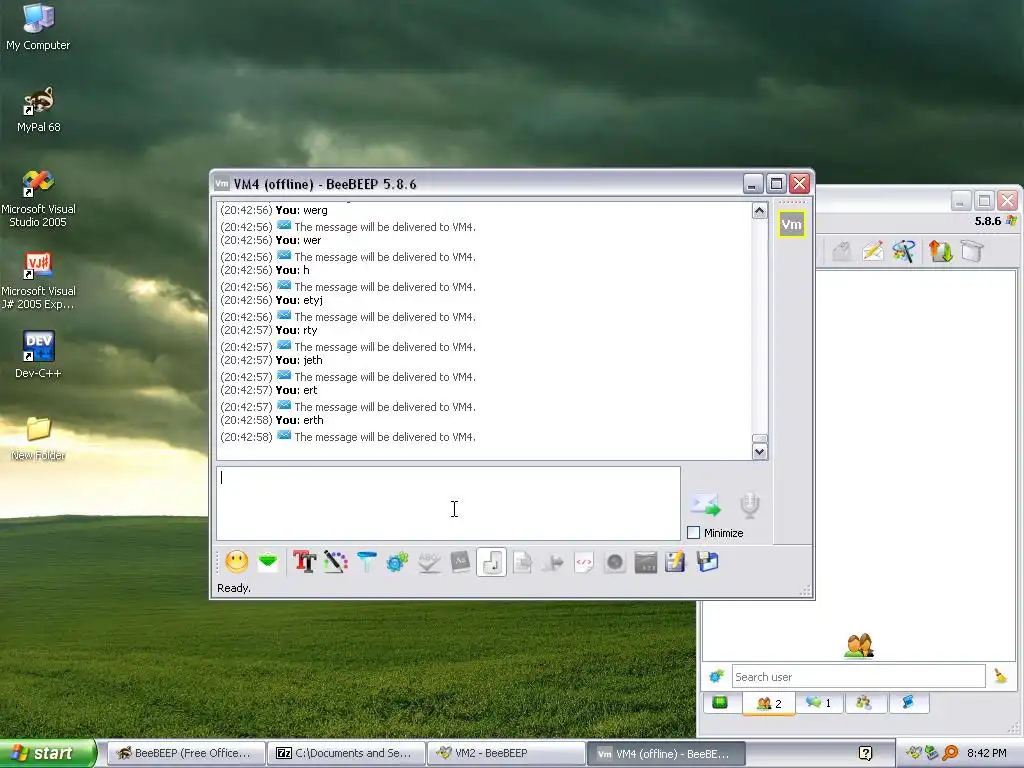Select the MyPal 68 desktop shortcut

pos(39,110)
